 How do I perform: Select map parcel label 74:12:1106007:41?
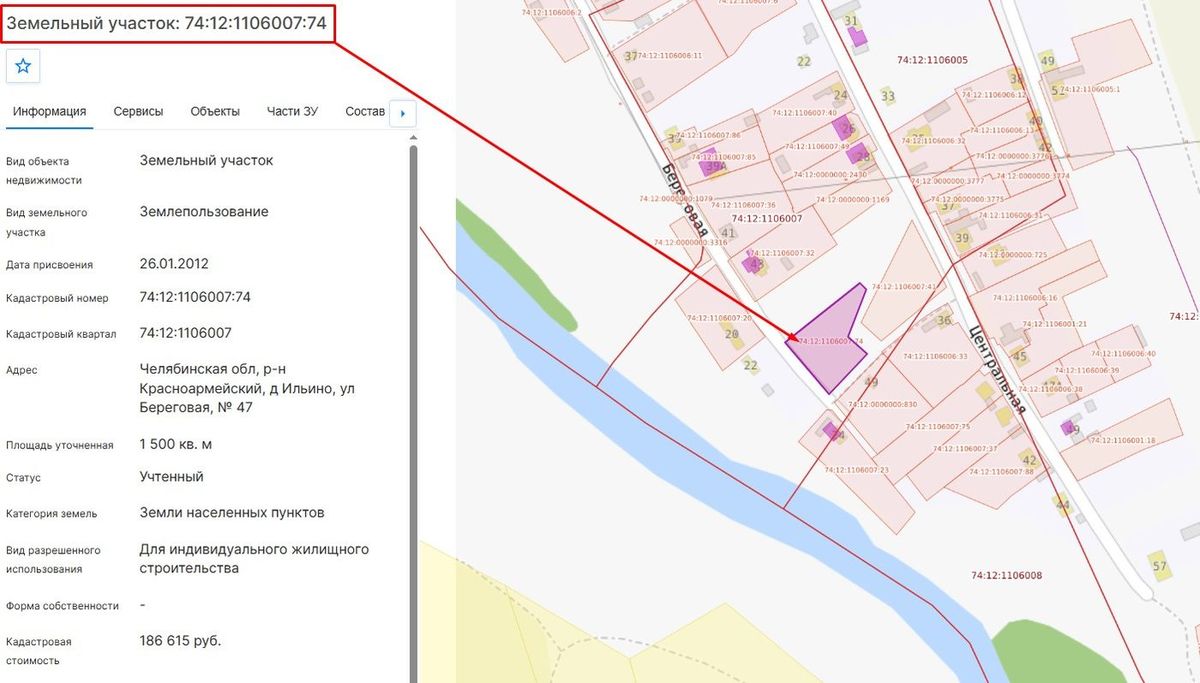pyautogui.click(x=905, y=287)
